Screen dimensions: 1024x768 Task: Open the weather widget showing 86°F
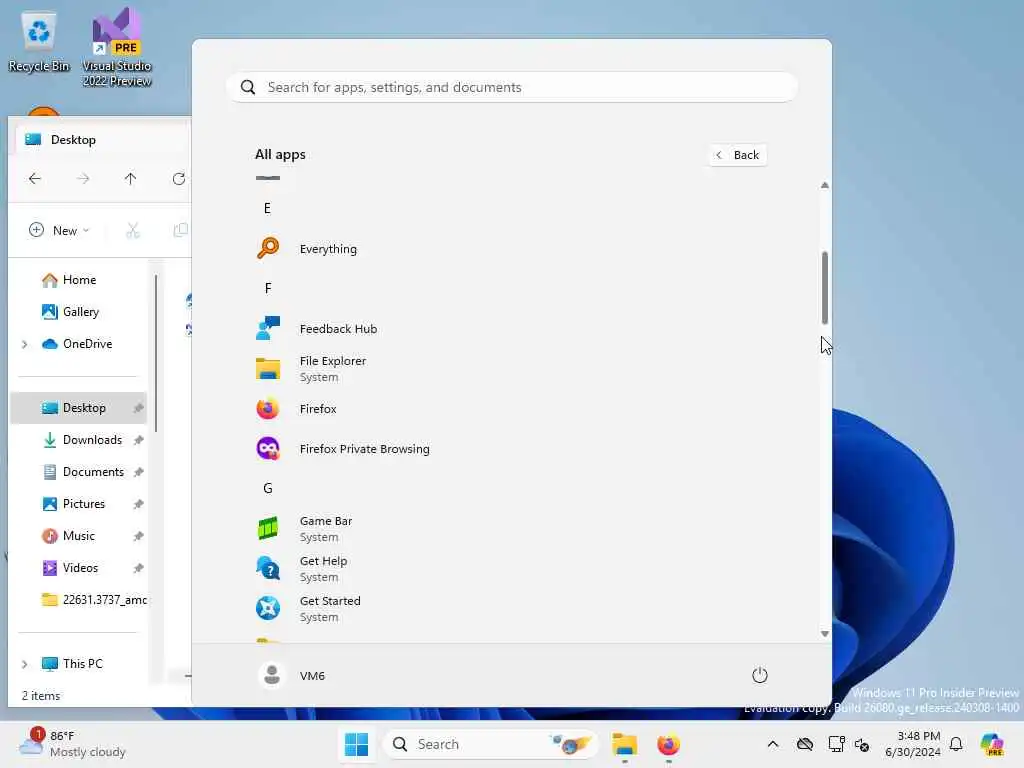click(72, 744)
